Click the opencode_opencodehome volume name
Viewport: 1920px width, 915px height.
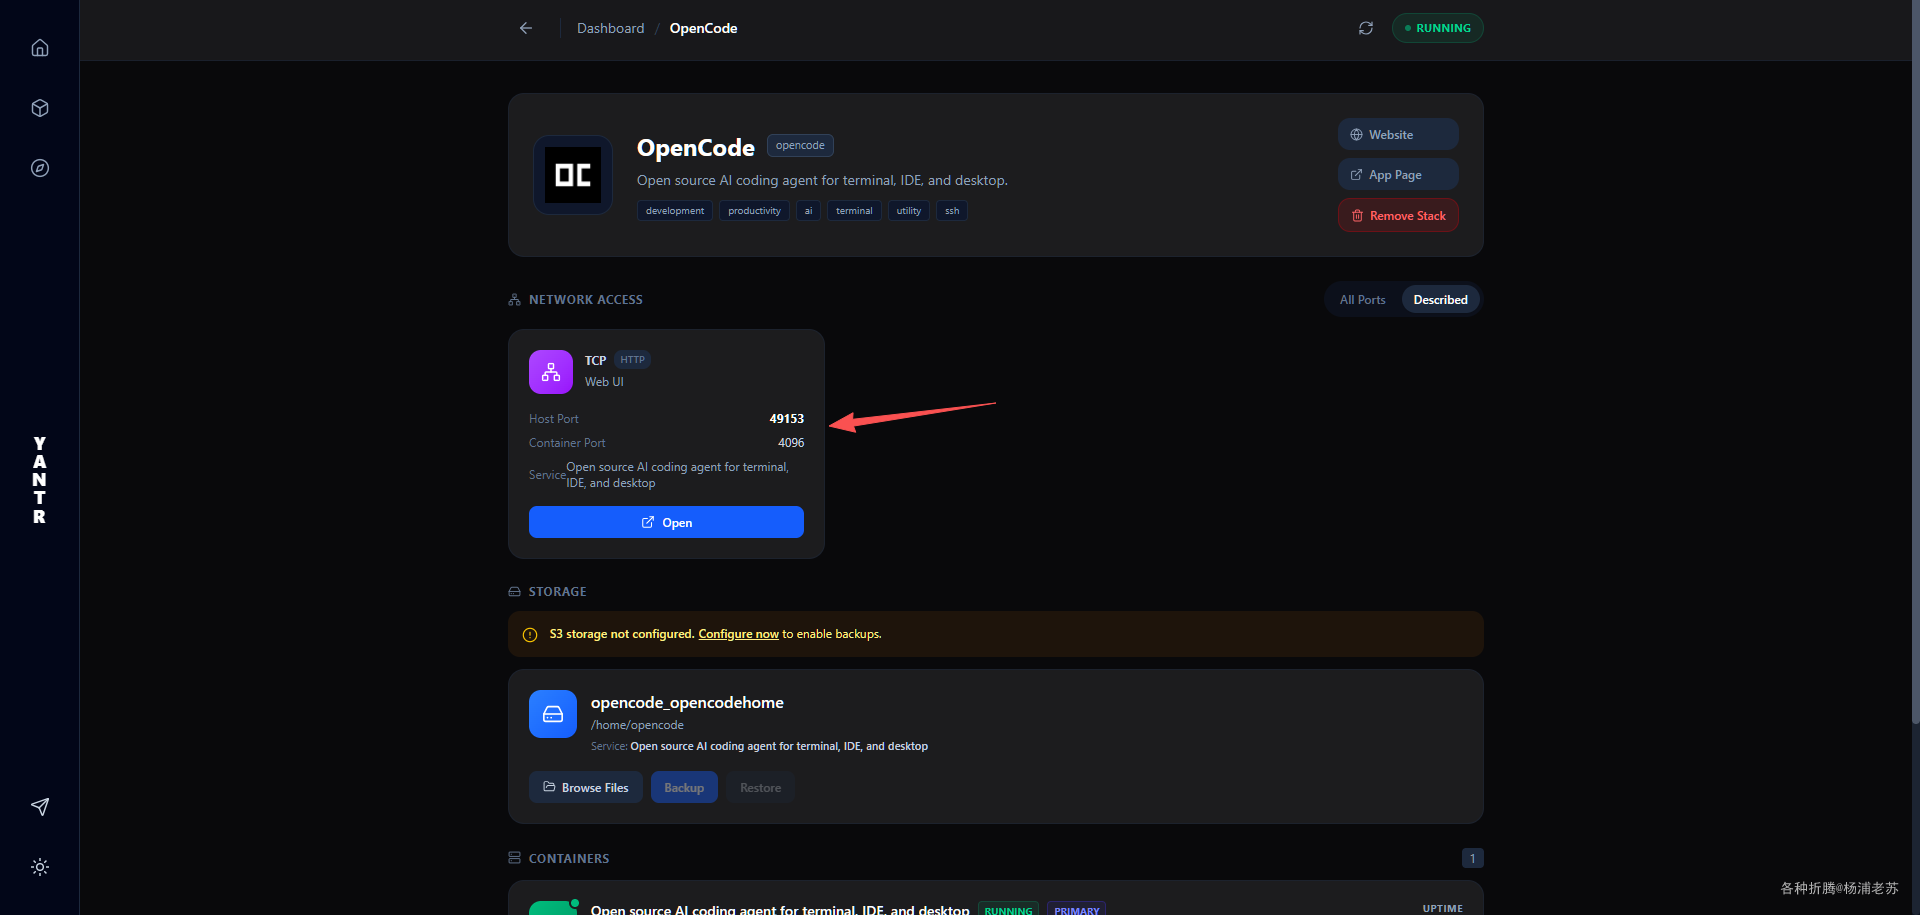pos(687,703)
